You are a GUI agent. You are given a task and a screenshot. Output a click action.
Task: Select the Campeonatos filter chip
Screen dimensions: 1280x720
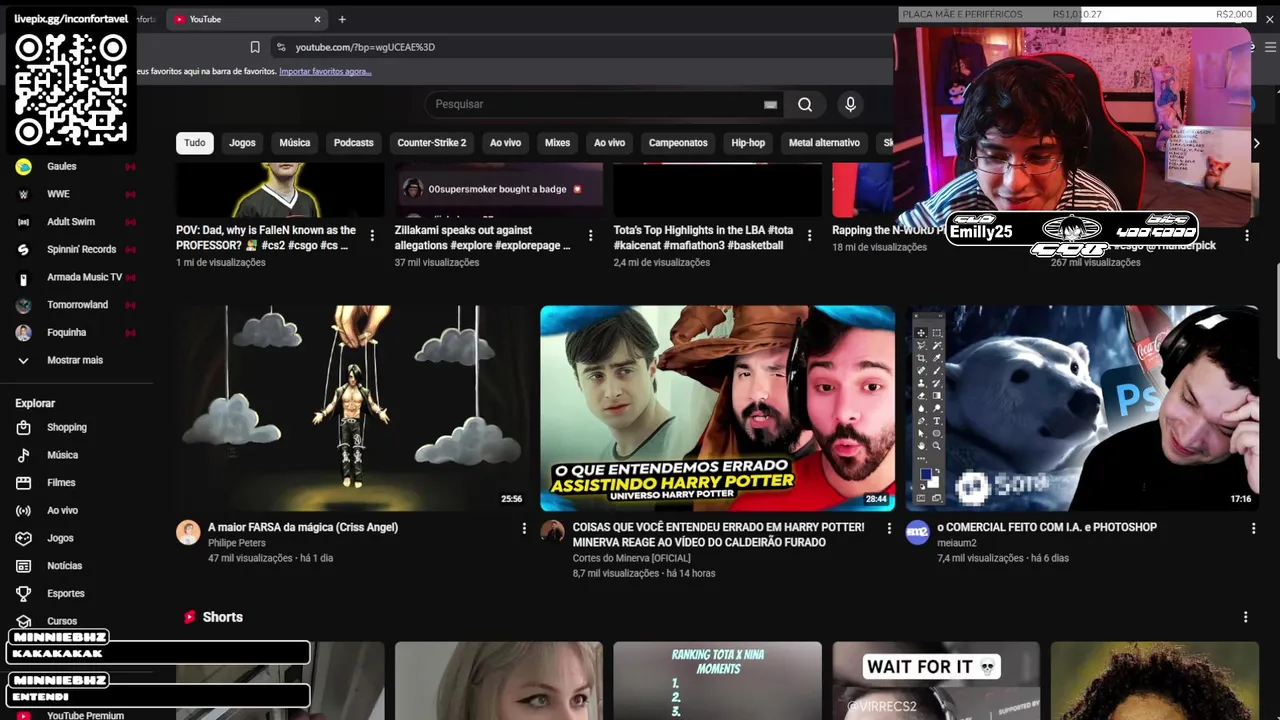(x=678, y=143)
